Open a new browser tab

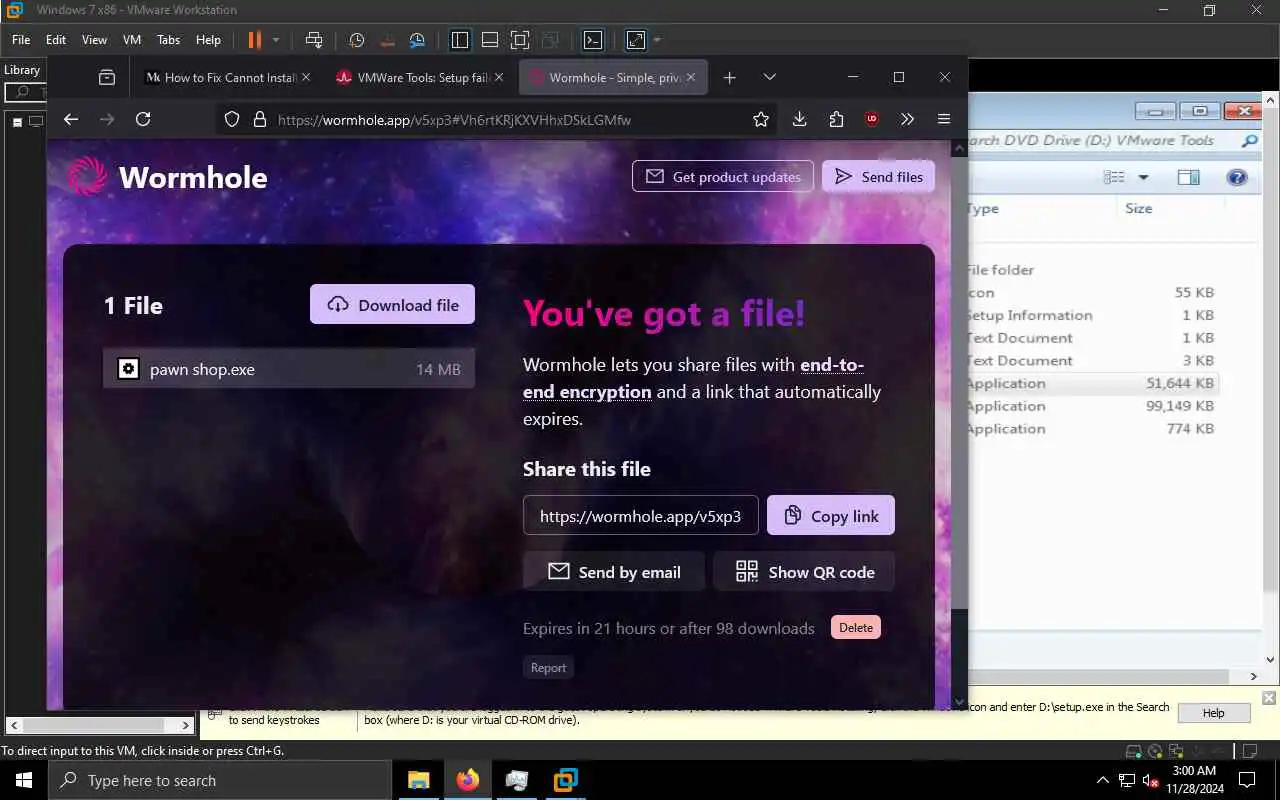pyautogui.click(x=730, y=77)
